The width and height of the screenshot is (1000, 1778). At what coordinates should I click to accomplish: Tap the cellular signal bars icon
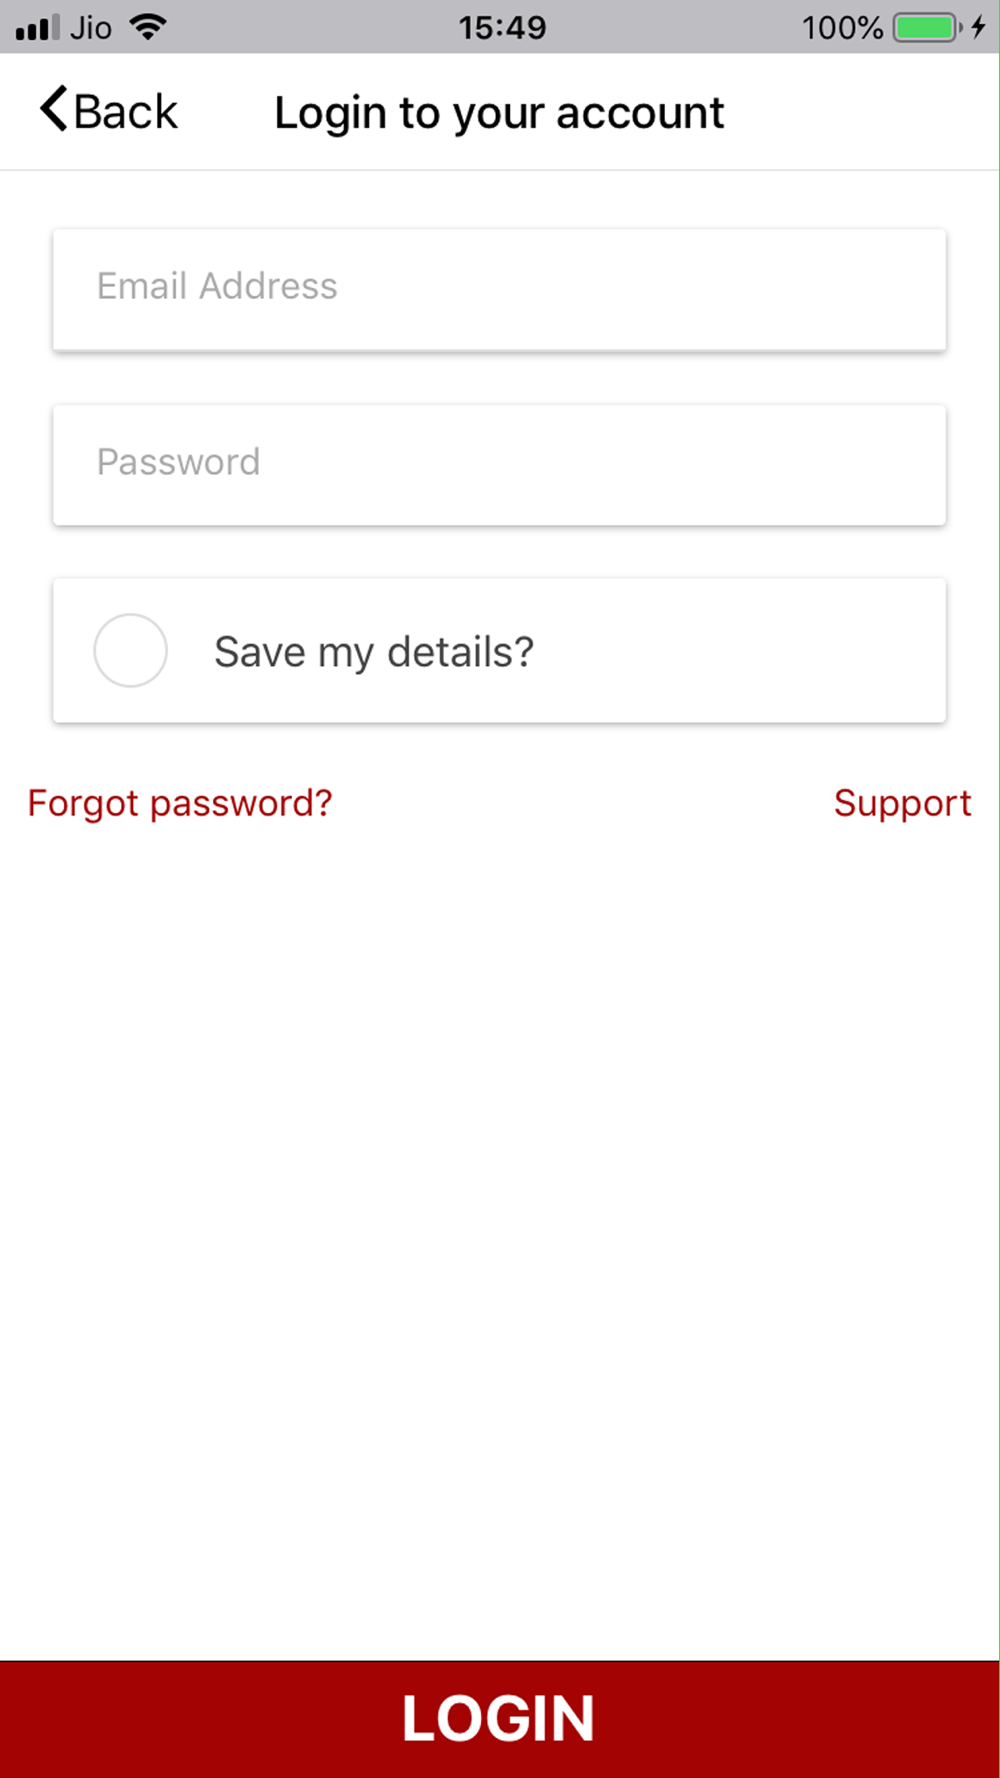coord(37,28)
